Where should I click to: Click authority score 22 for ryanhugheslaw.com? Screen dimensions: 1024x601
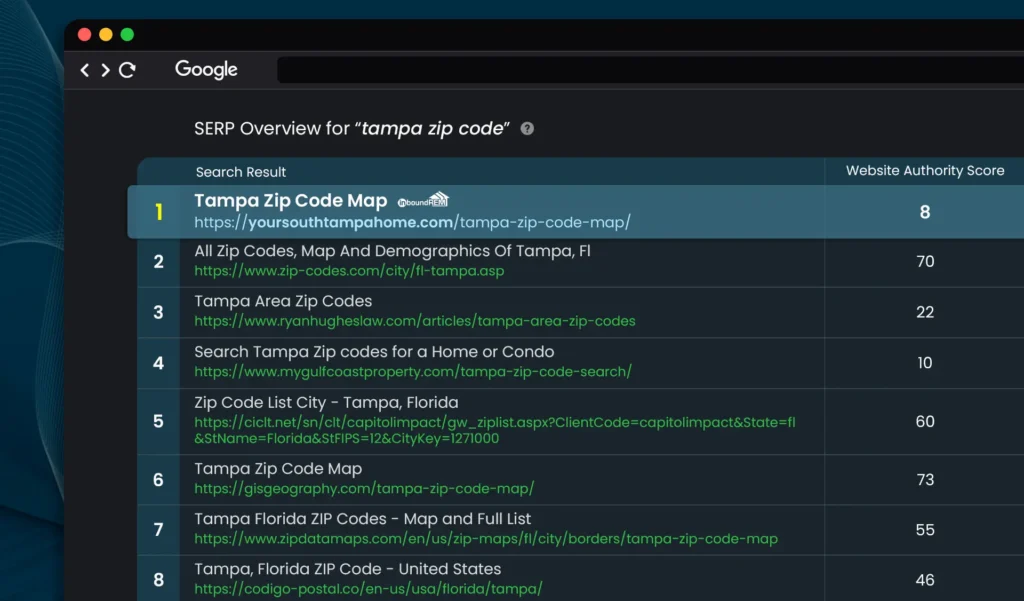(925, 312)
